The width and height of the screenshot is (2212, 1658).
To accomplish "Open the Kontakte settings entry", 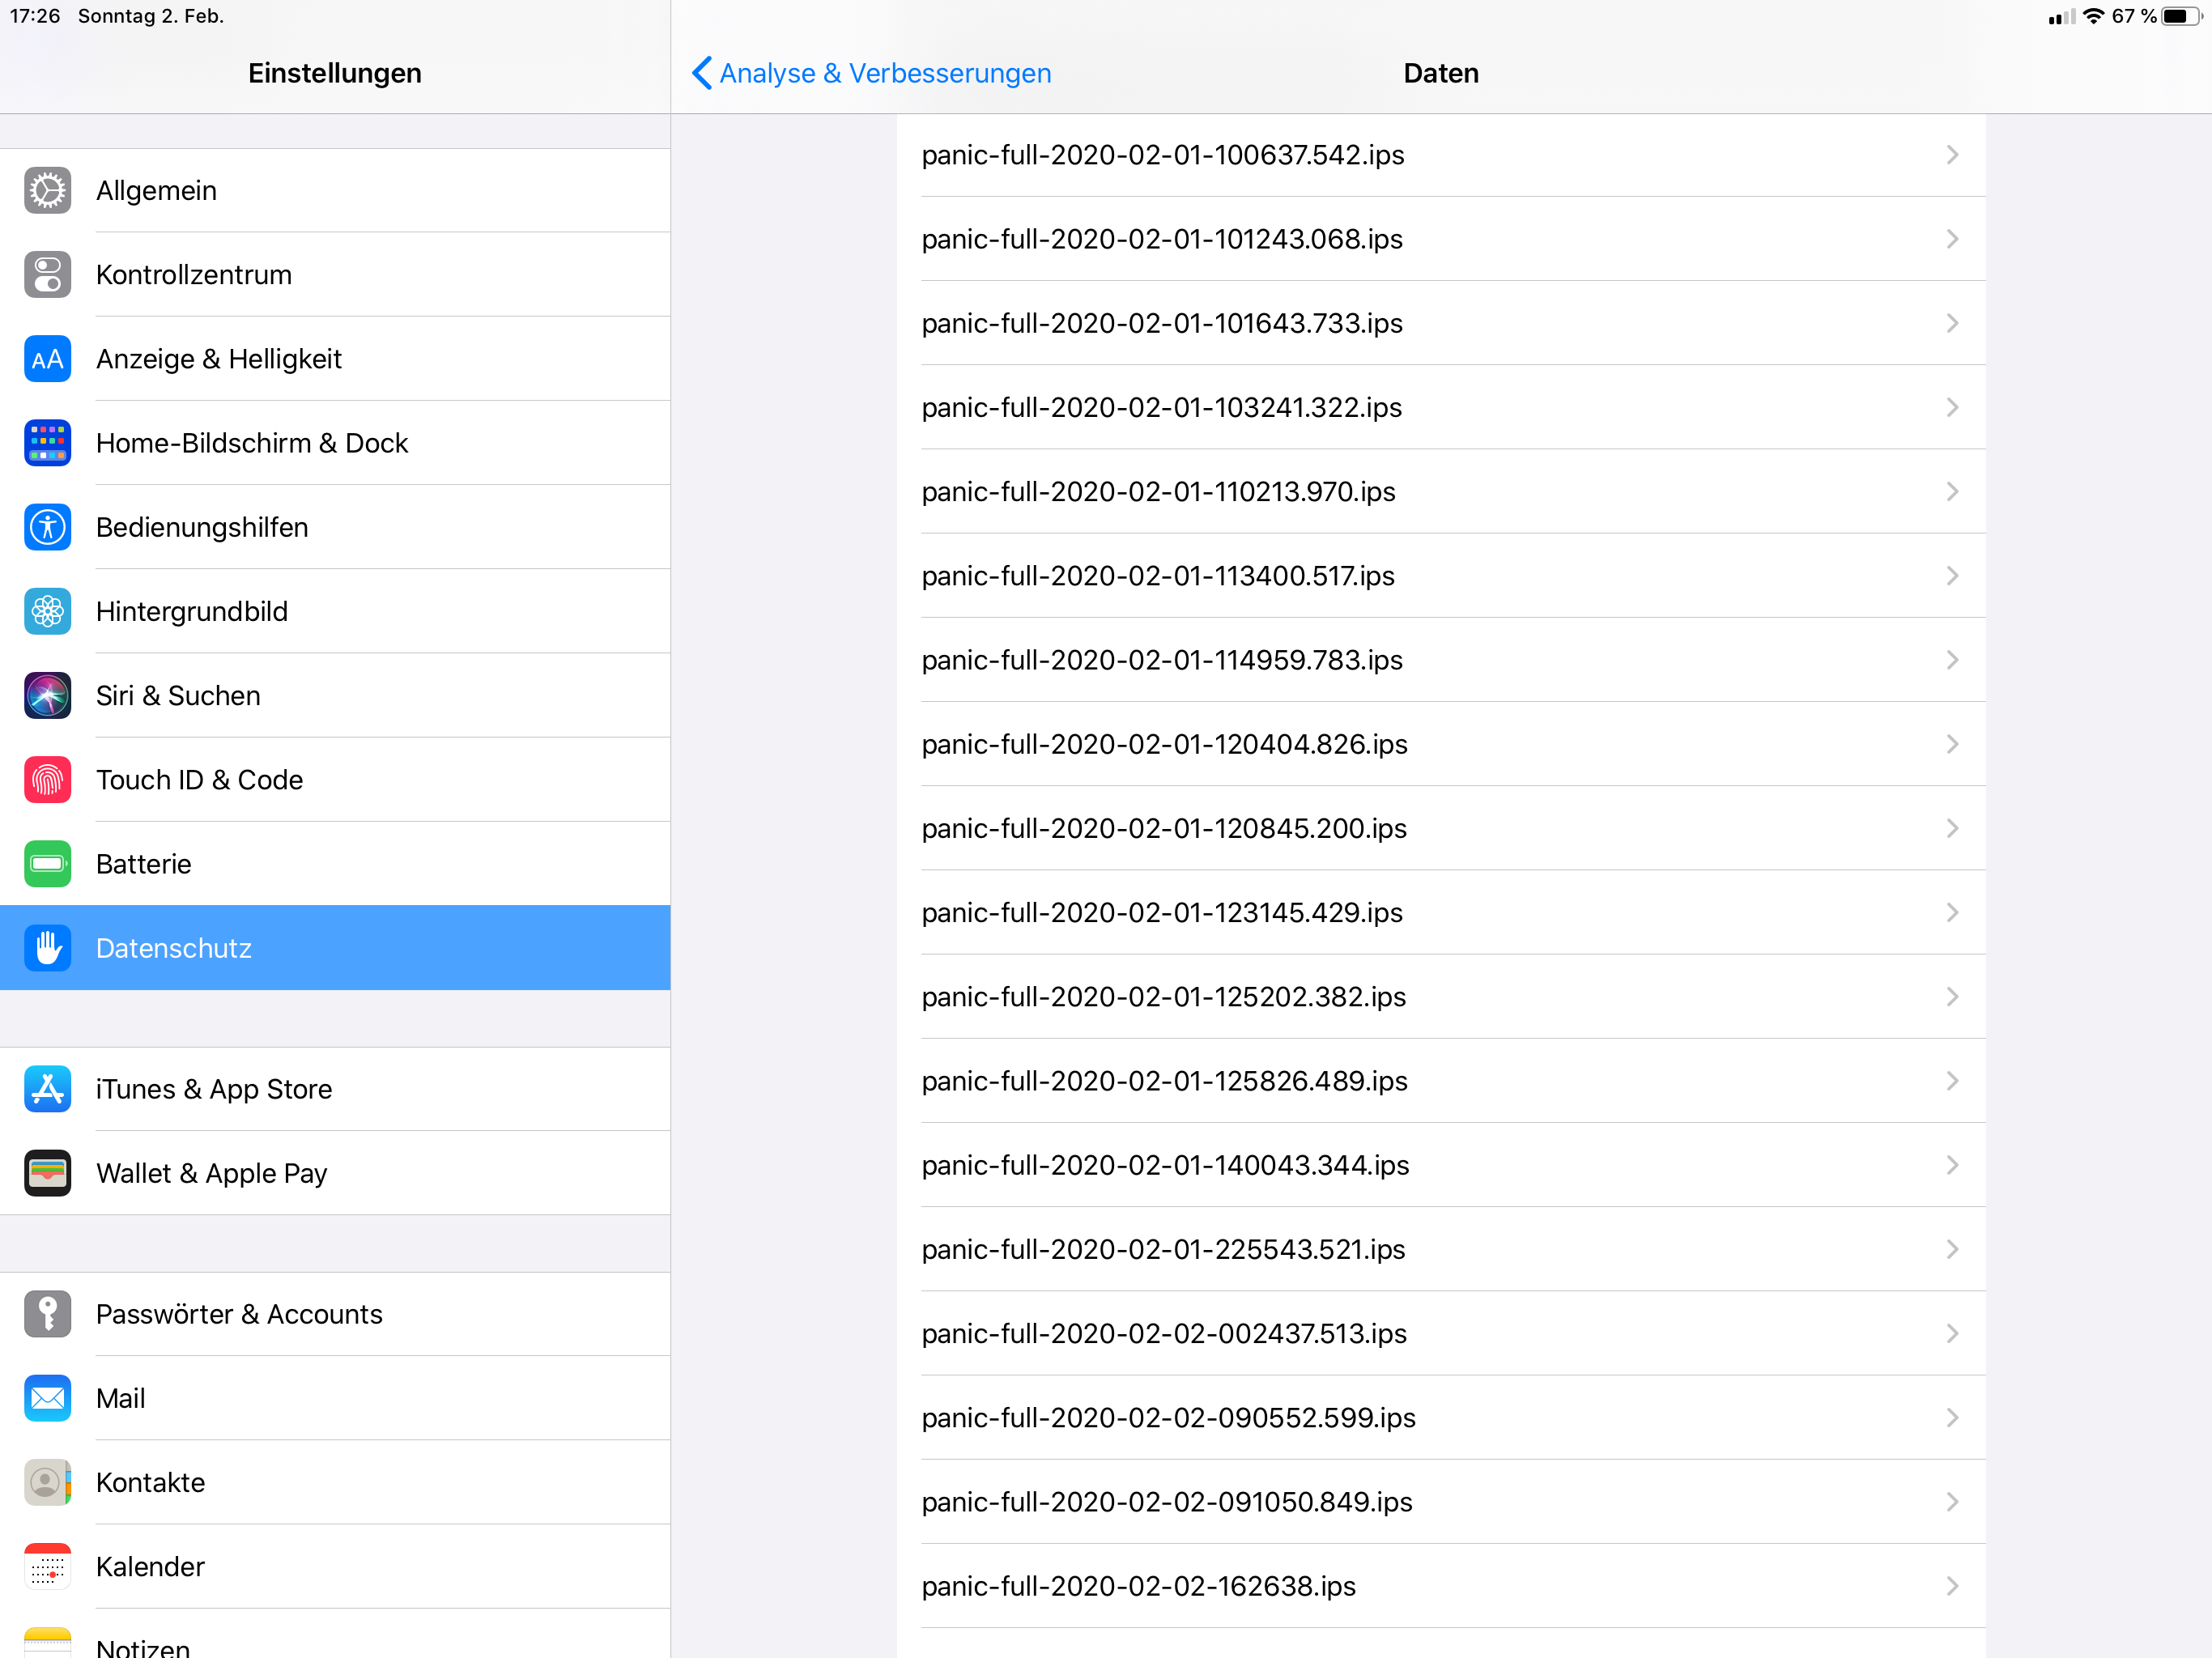I will click(x=150, y=1482).
